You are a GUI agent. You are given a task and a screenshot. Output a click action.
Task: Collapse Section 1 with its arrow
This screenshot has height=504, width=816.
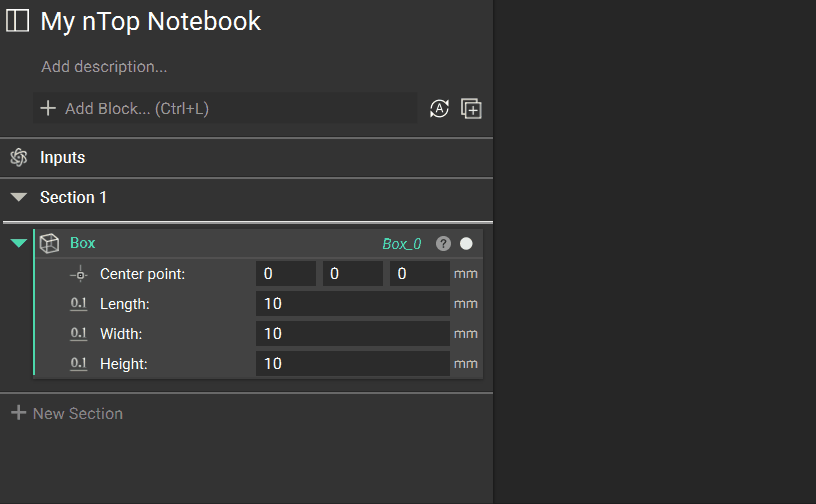19,197
